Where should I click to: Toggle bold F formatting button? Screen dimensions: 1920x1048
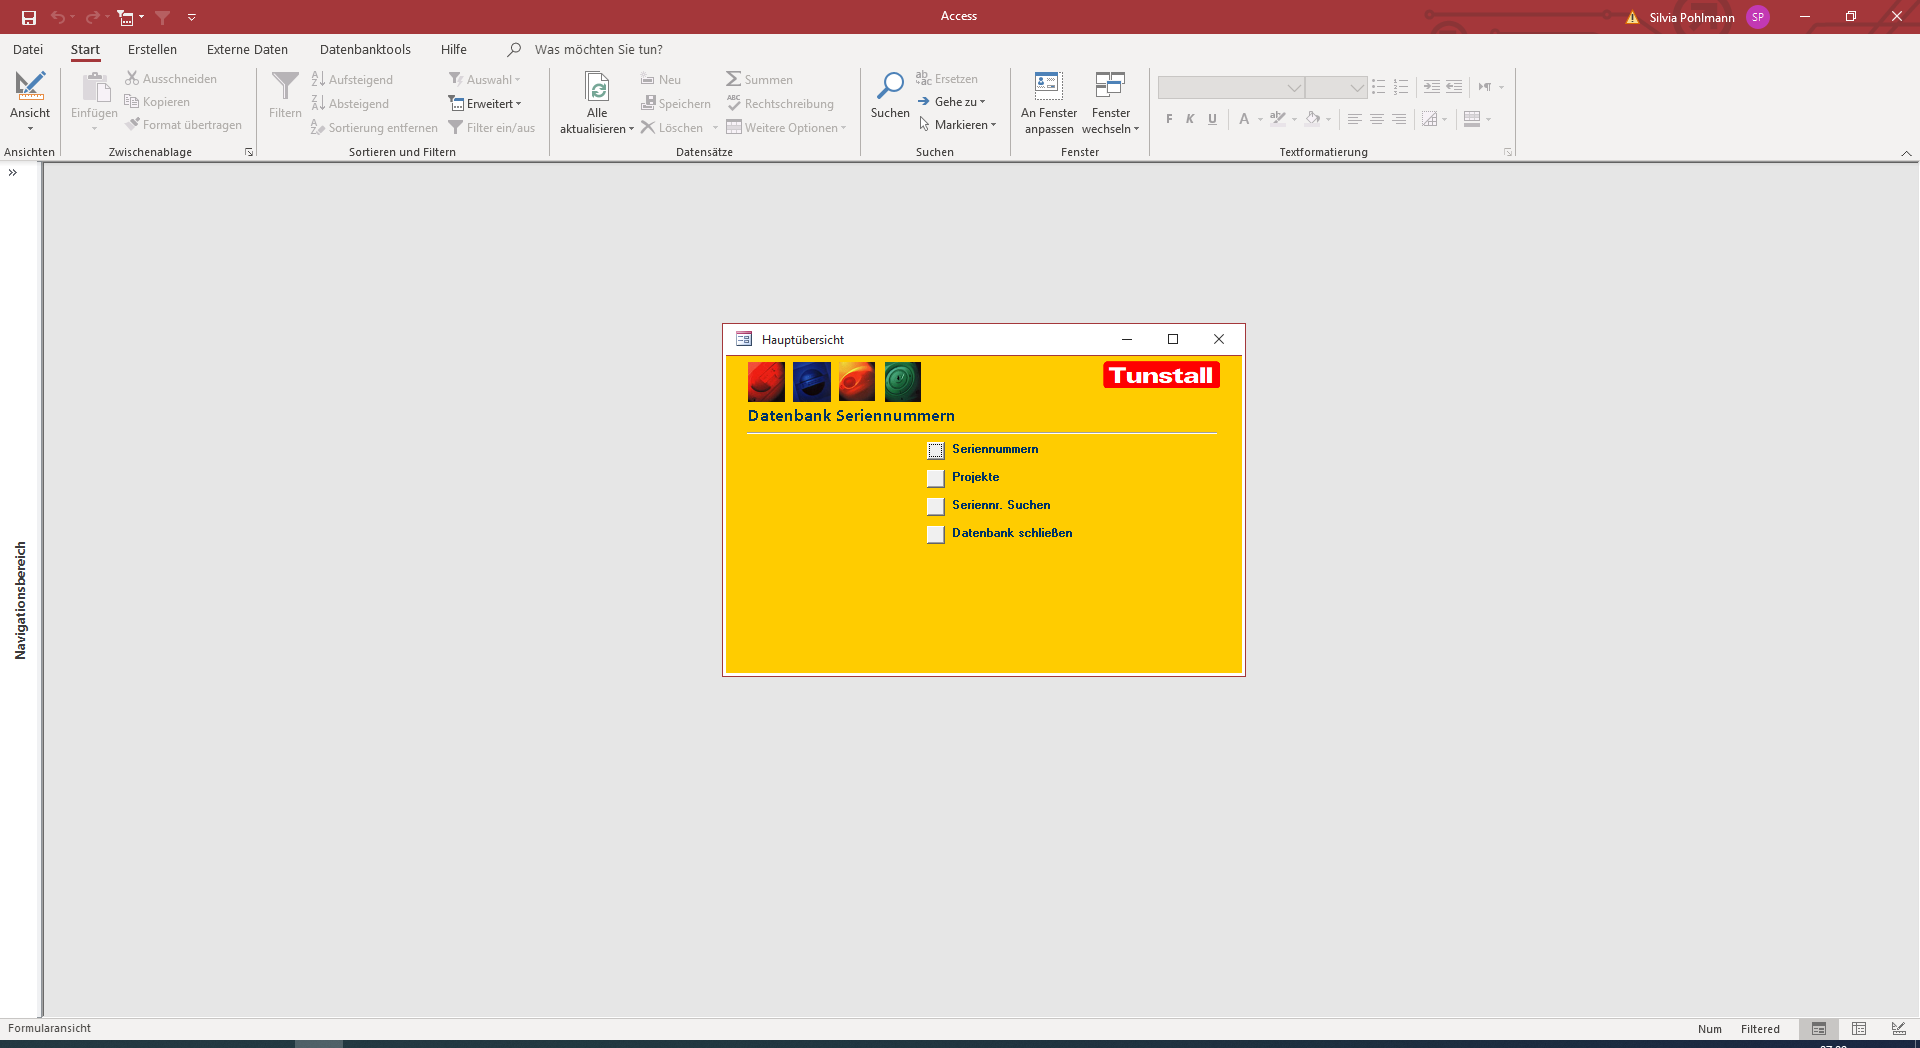click(1169, 119)
